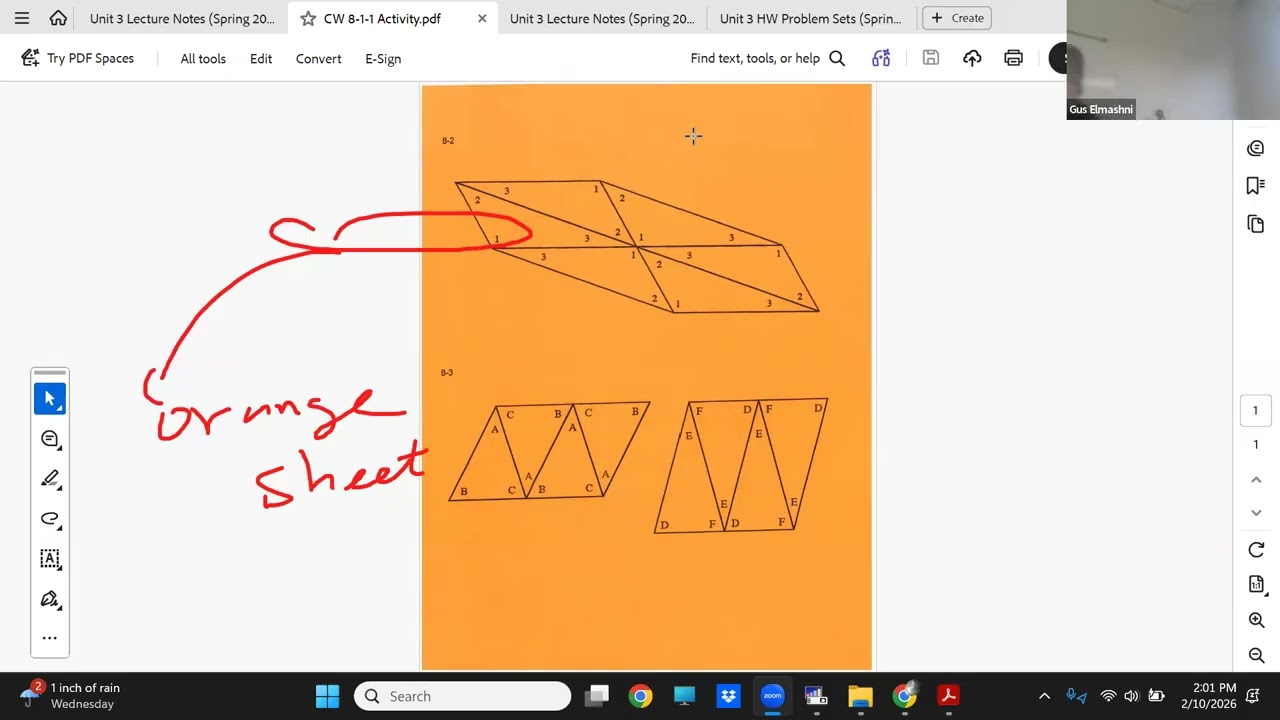Click the orange PDF page
The image size is (1280, 720).
point(647,377)
